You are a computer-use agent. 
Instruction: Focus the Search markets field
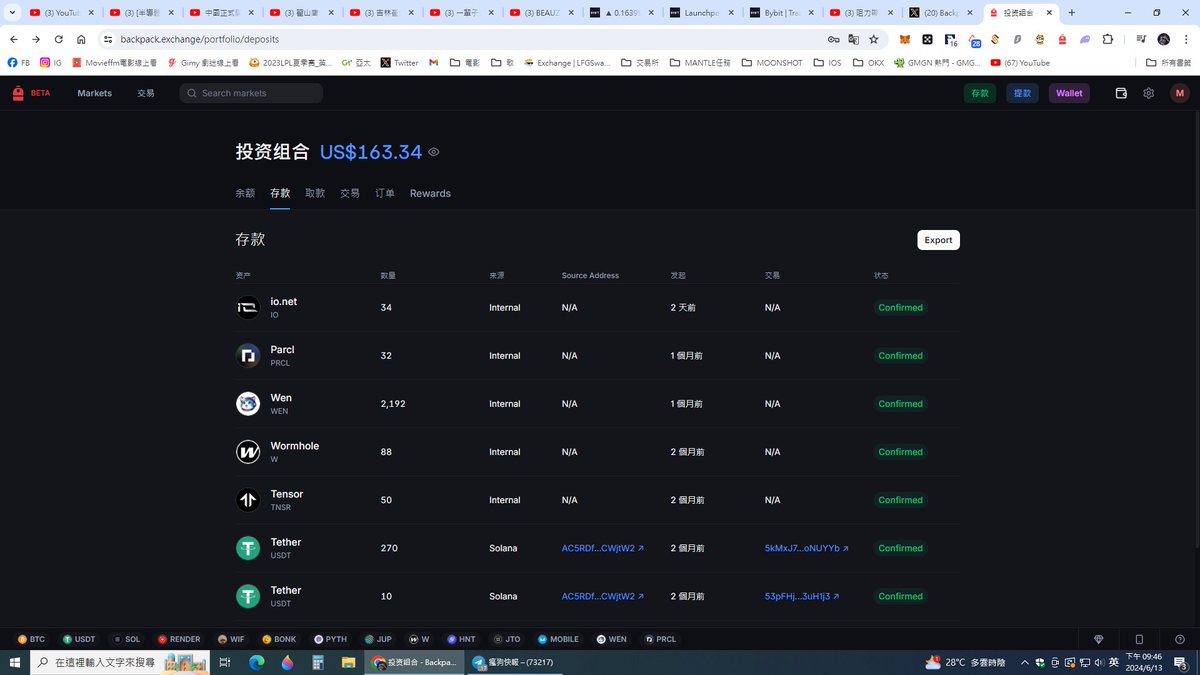tap(251, 93)
